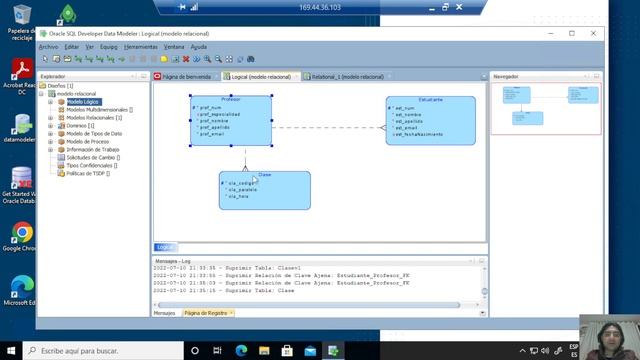Image resolution: width=640 pixels, height=360 pixels.
Task: Open Edge from the taskbar
Action: click(241, 351)
